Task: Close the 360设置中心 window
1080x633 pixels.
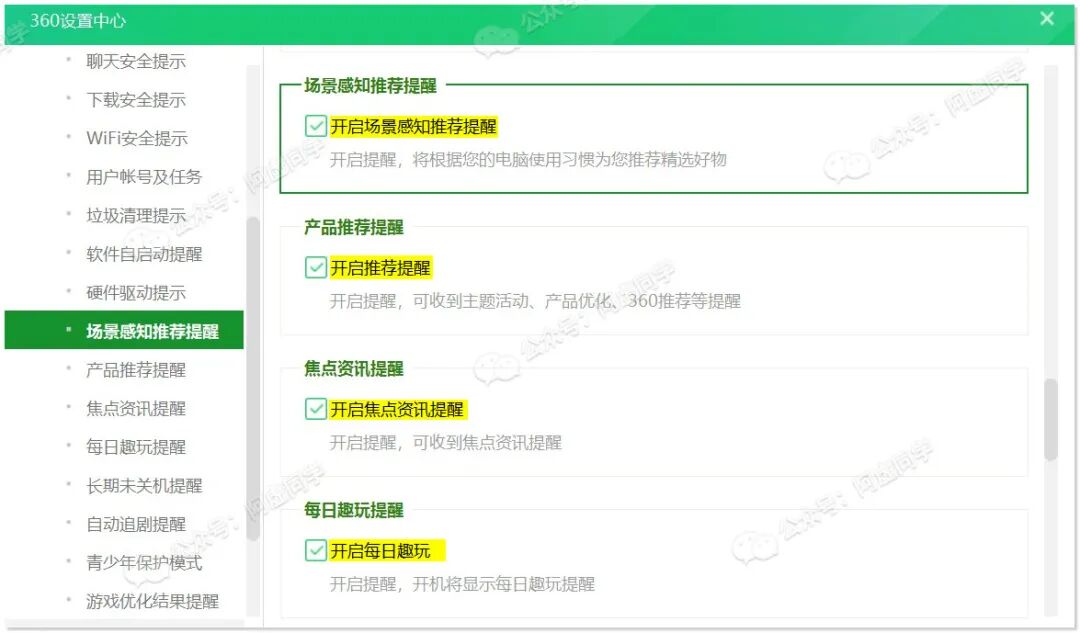Action: tap(1046, 19)
